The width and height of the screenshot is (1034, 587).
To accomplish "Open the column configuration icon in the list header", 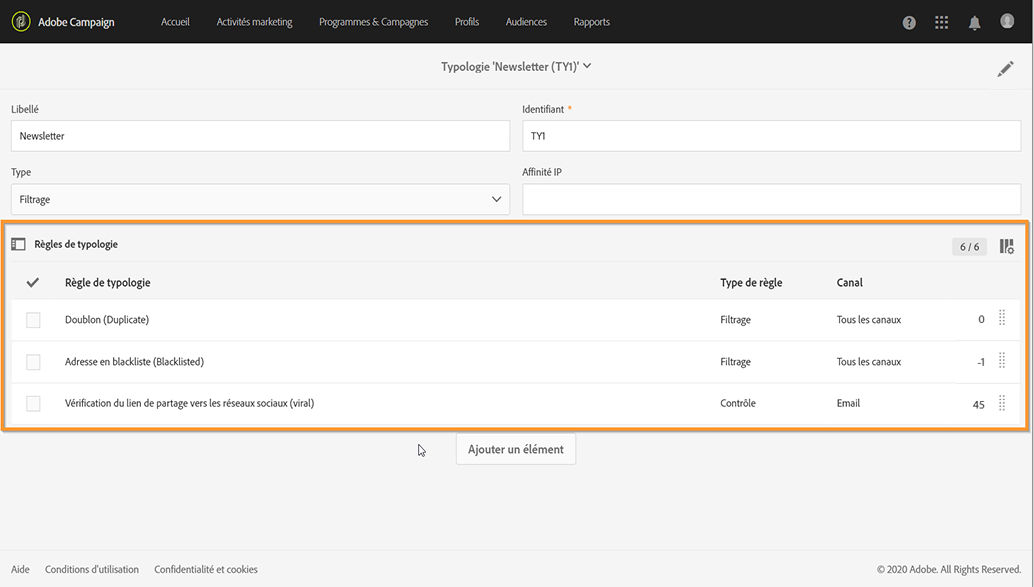I will point(1006,246).
